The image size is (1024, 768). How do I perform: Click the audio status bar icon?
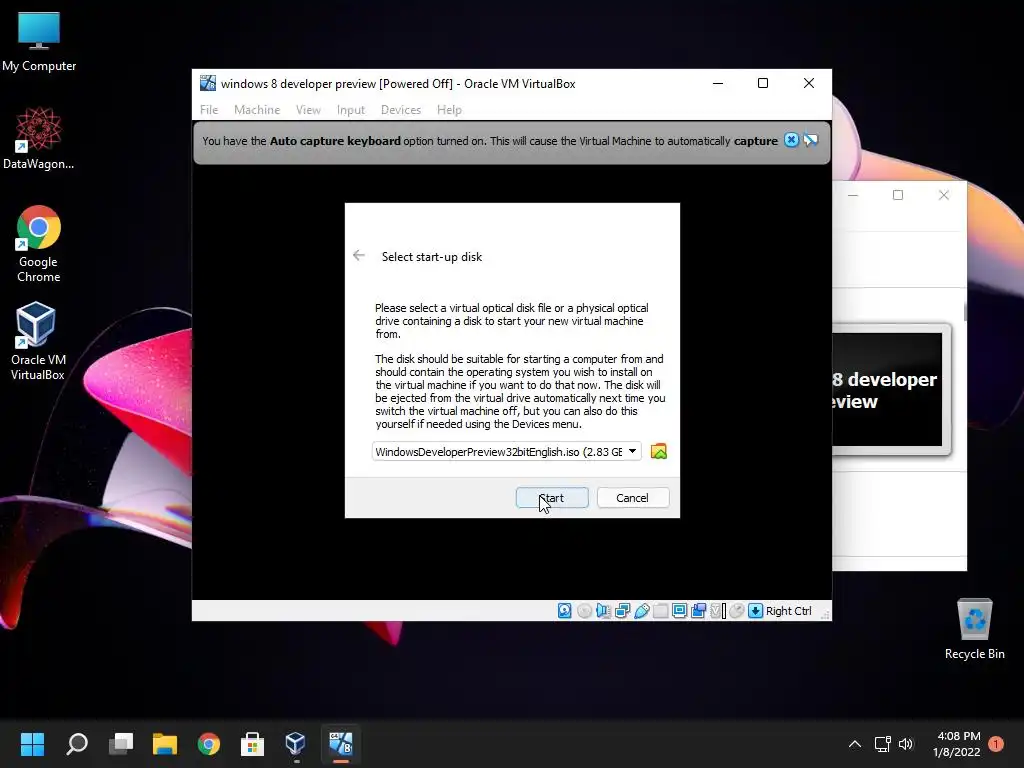[x=603, y=611]
